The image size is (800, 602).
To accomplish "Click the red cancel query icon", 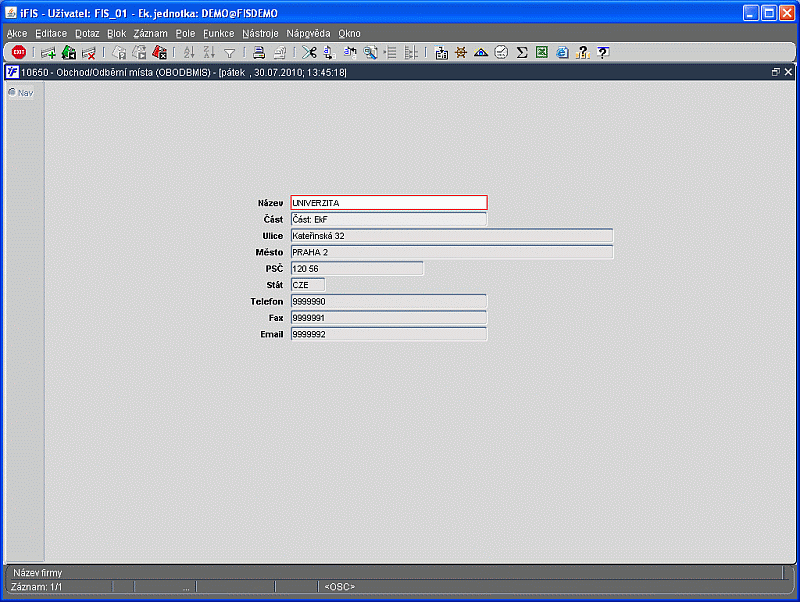I will pos(159,52).
